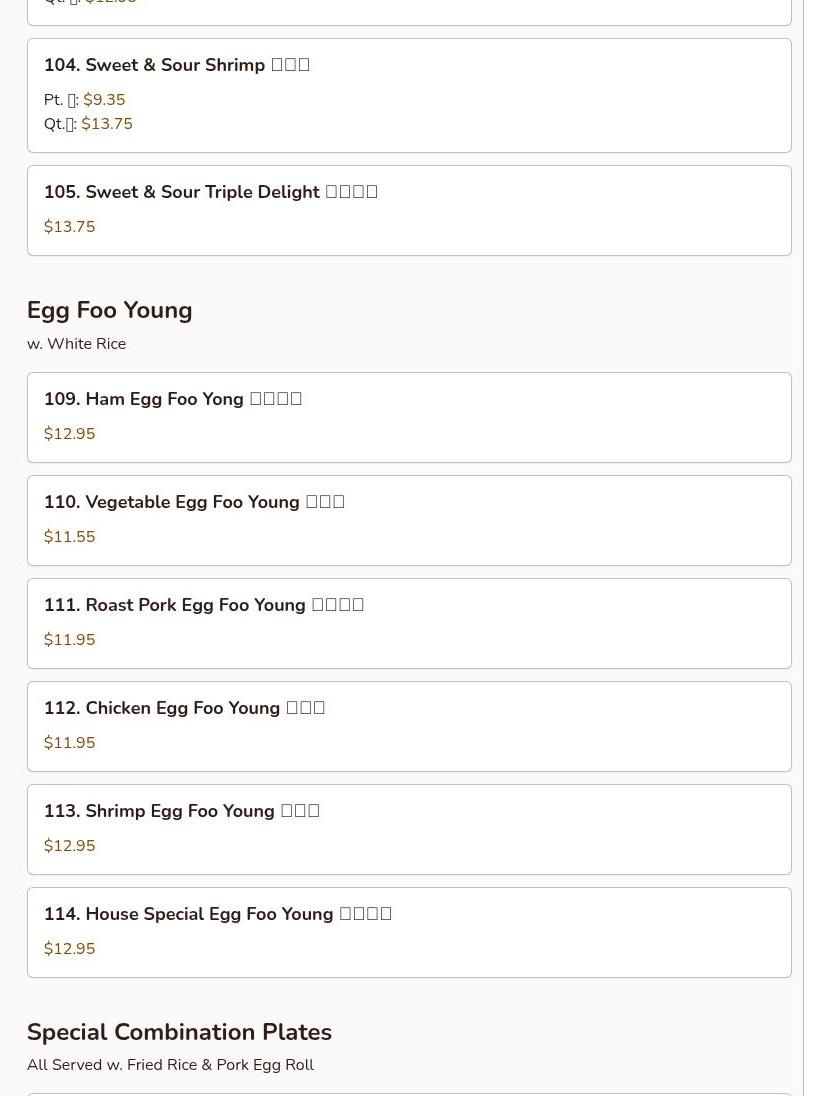The width and height of the screenshot is (824, 1096).
Task: Click the Egg Foo Young section heading
Action: coord(110,310)
